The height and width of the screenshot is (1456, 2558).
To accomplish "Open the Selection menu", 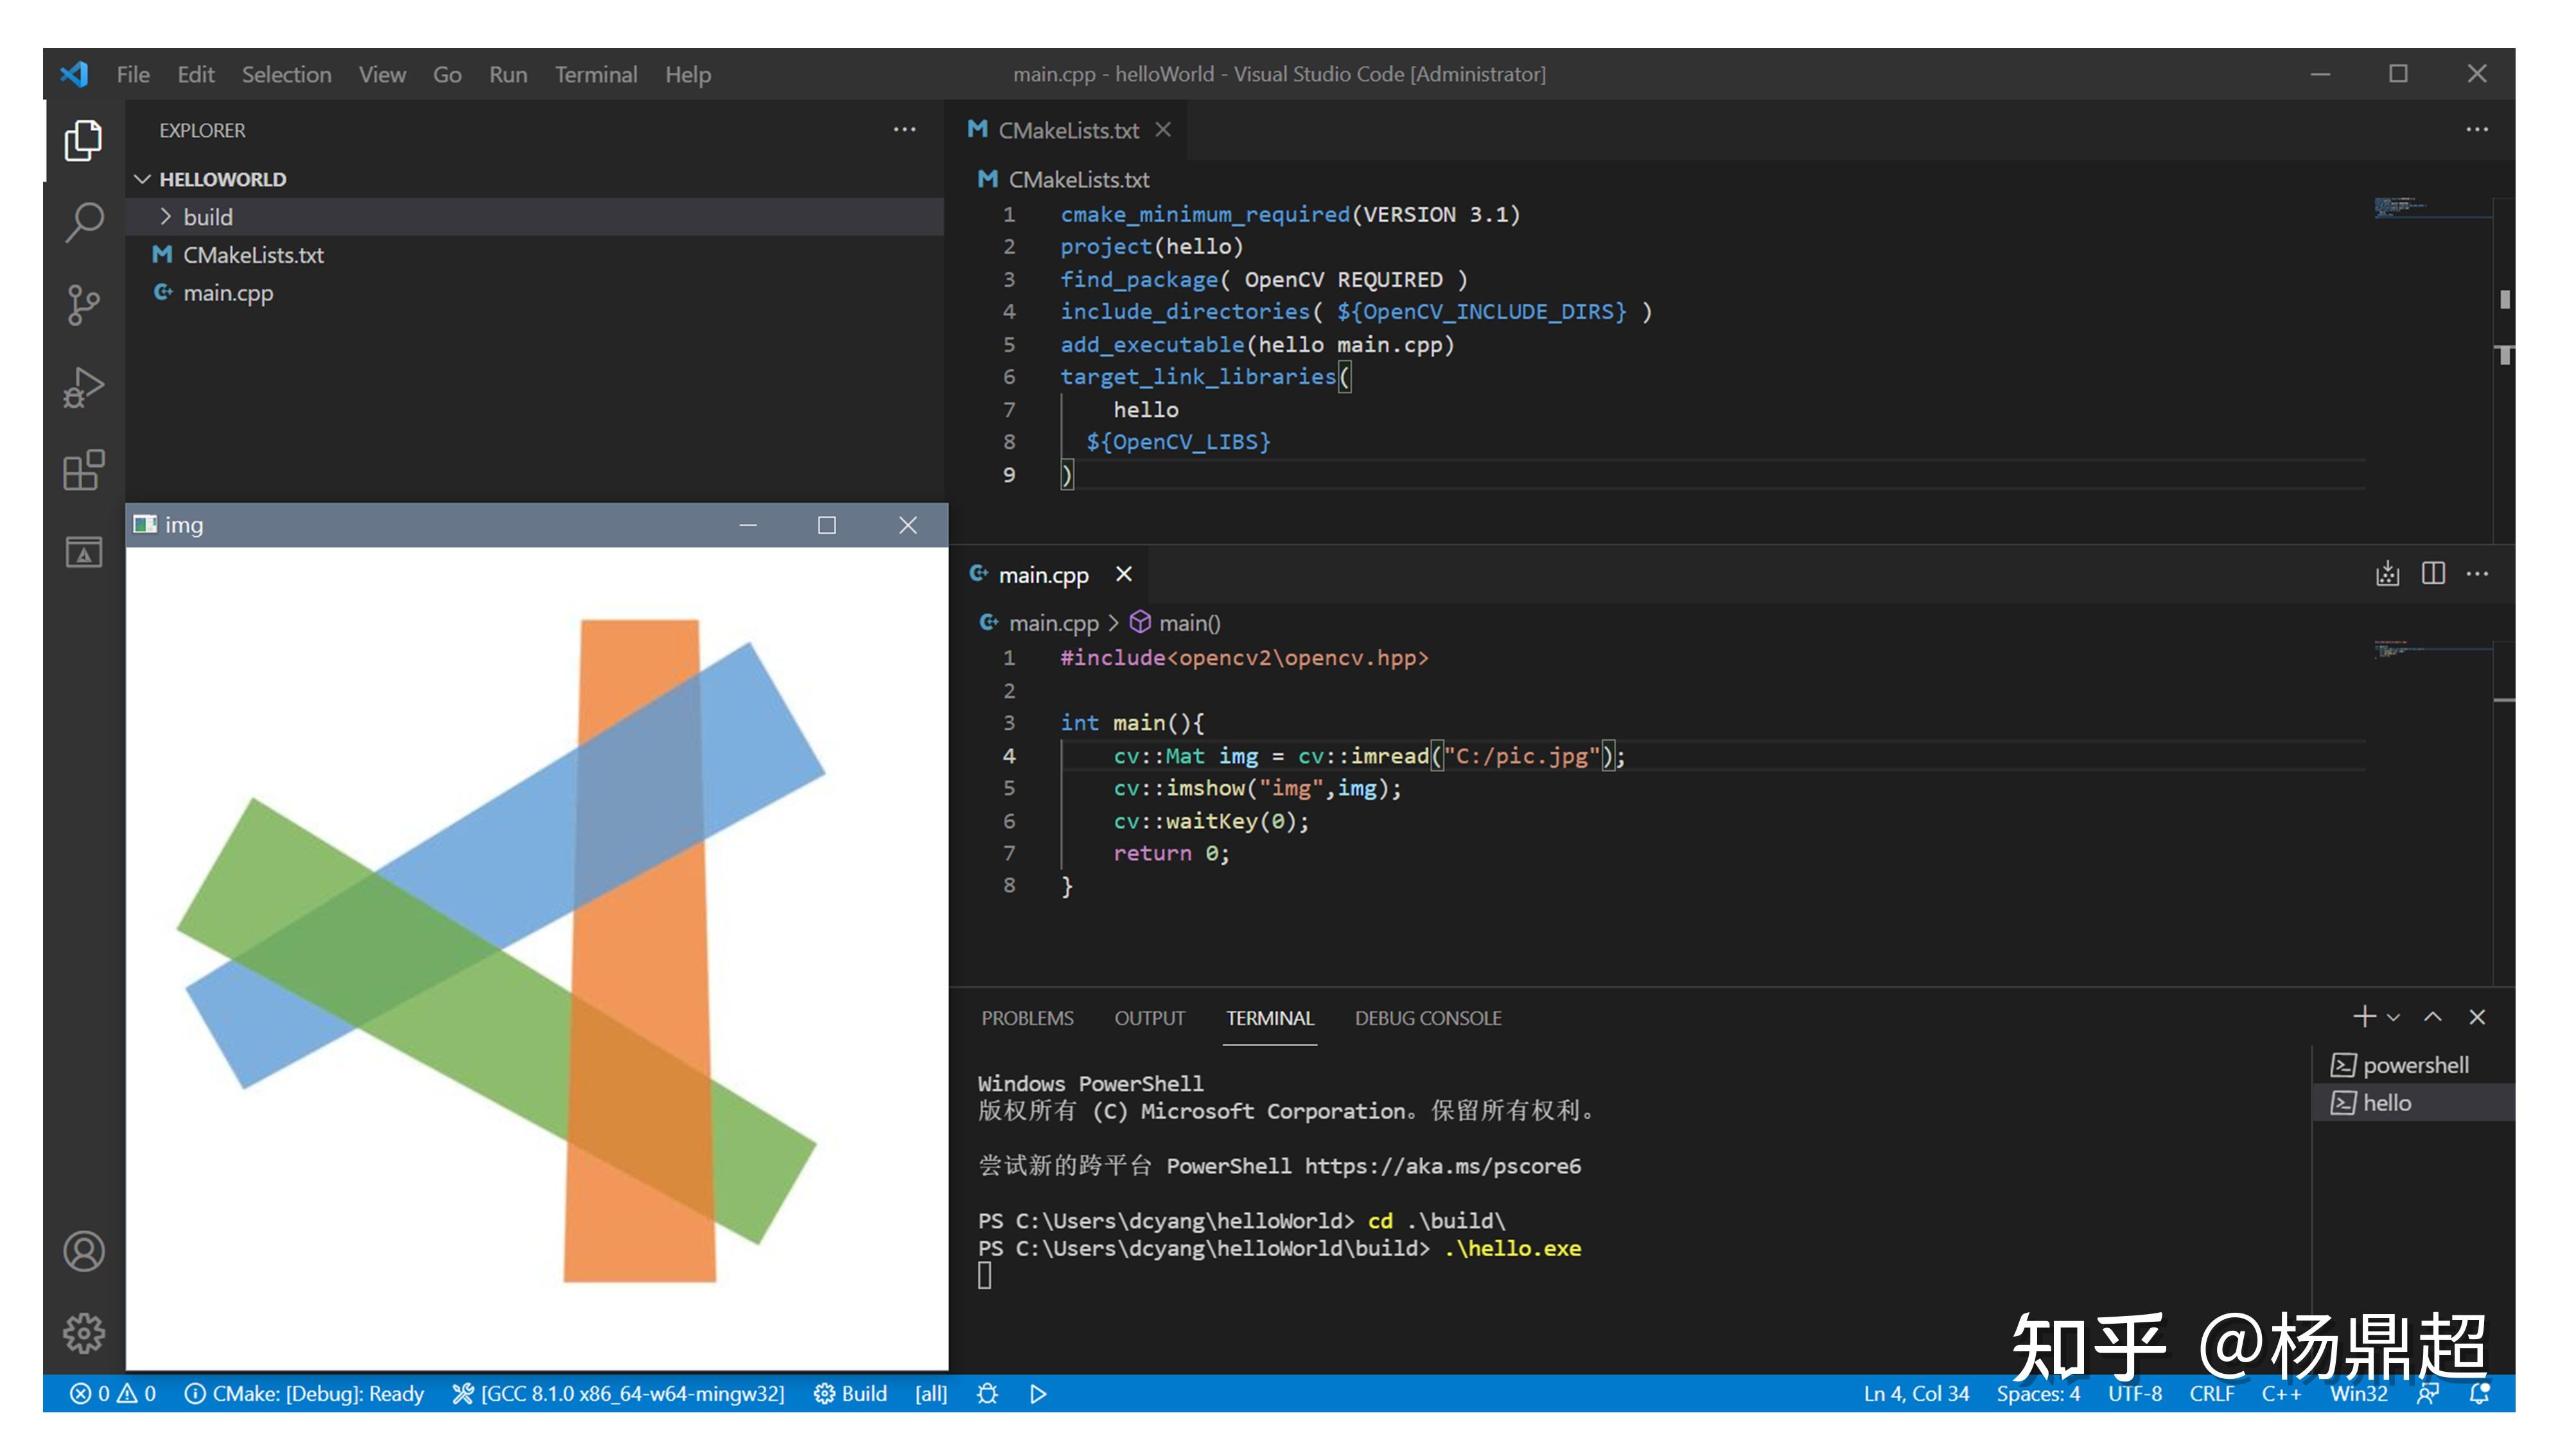I will coord(286,74).
